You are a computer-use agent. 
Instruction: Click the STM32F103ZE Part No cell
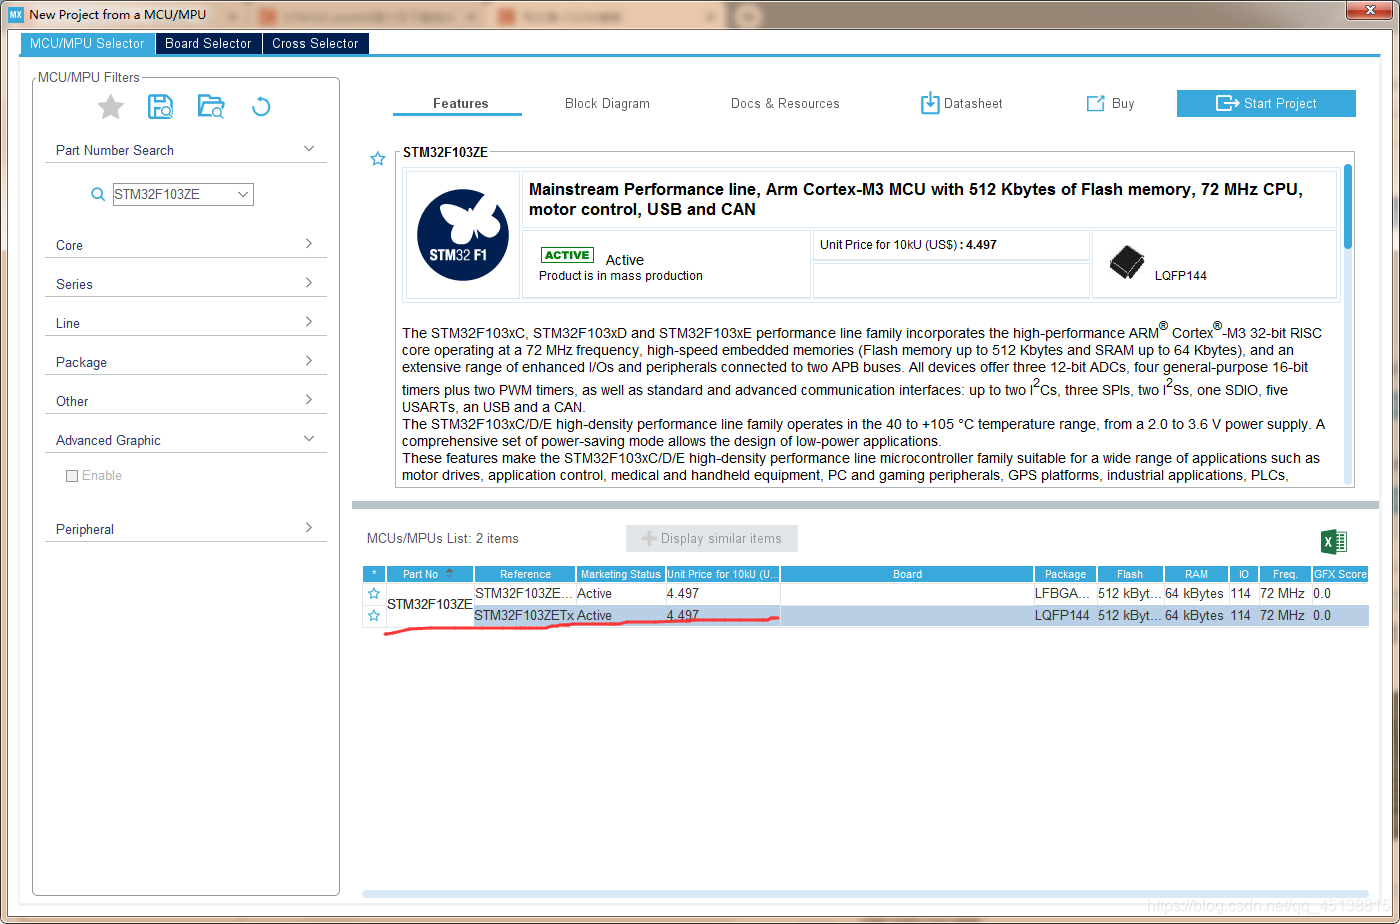click(430, 605)
